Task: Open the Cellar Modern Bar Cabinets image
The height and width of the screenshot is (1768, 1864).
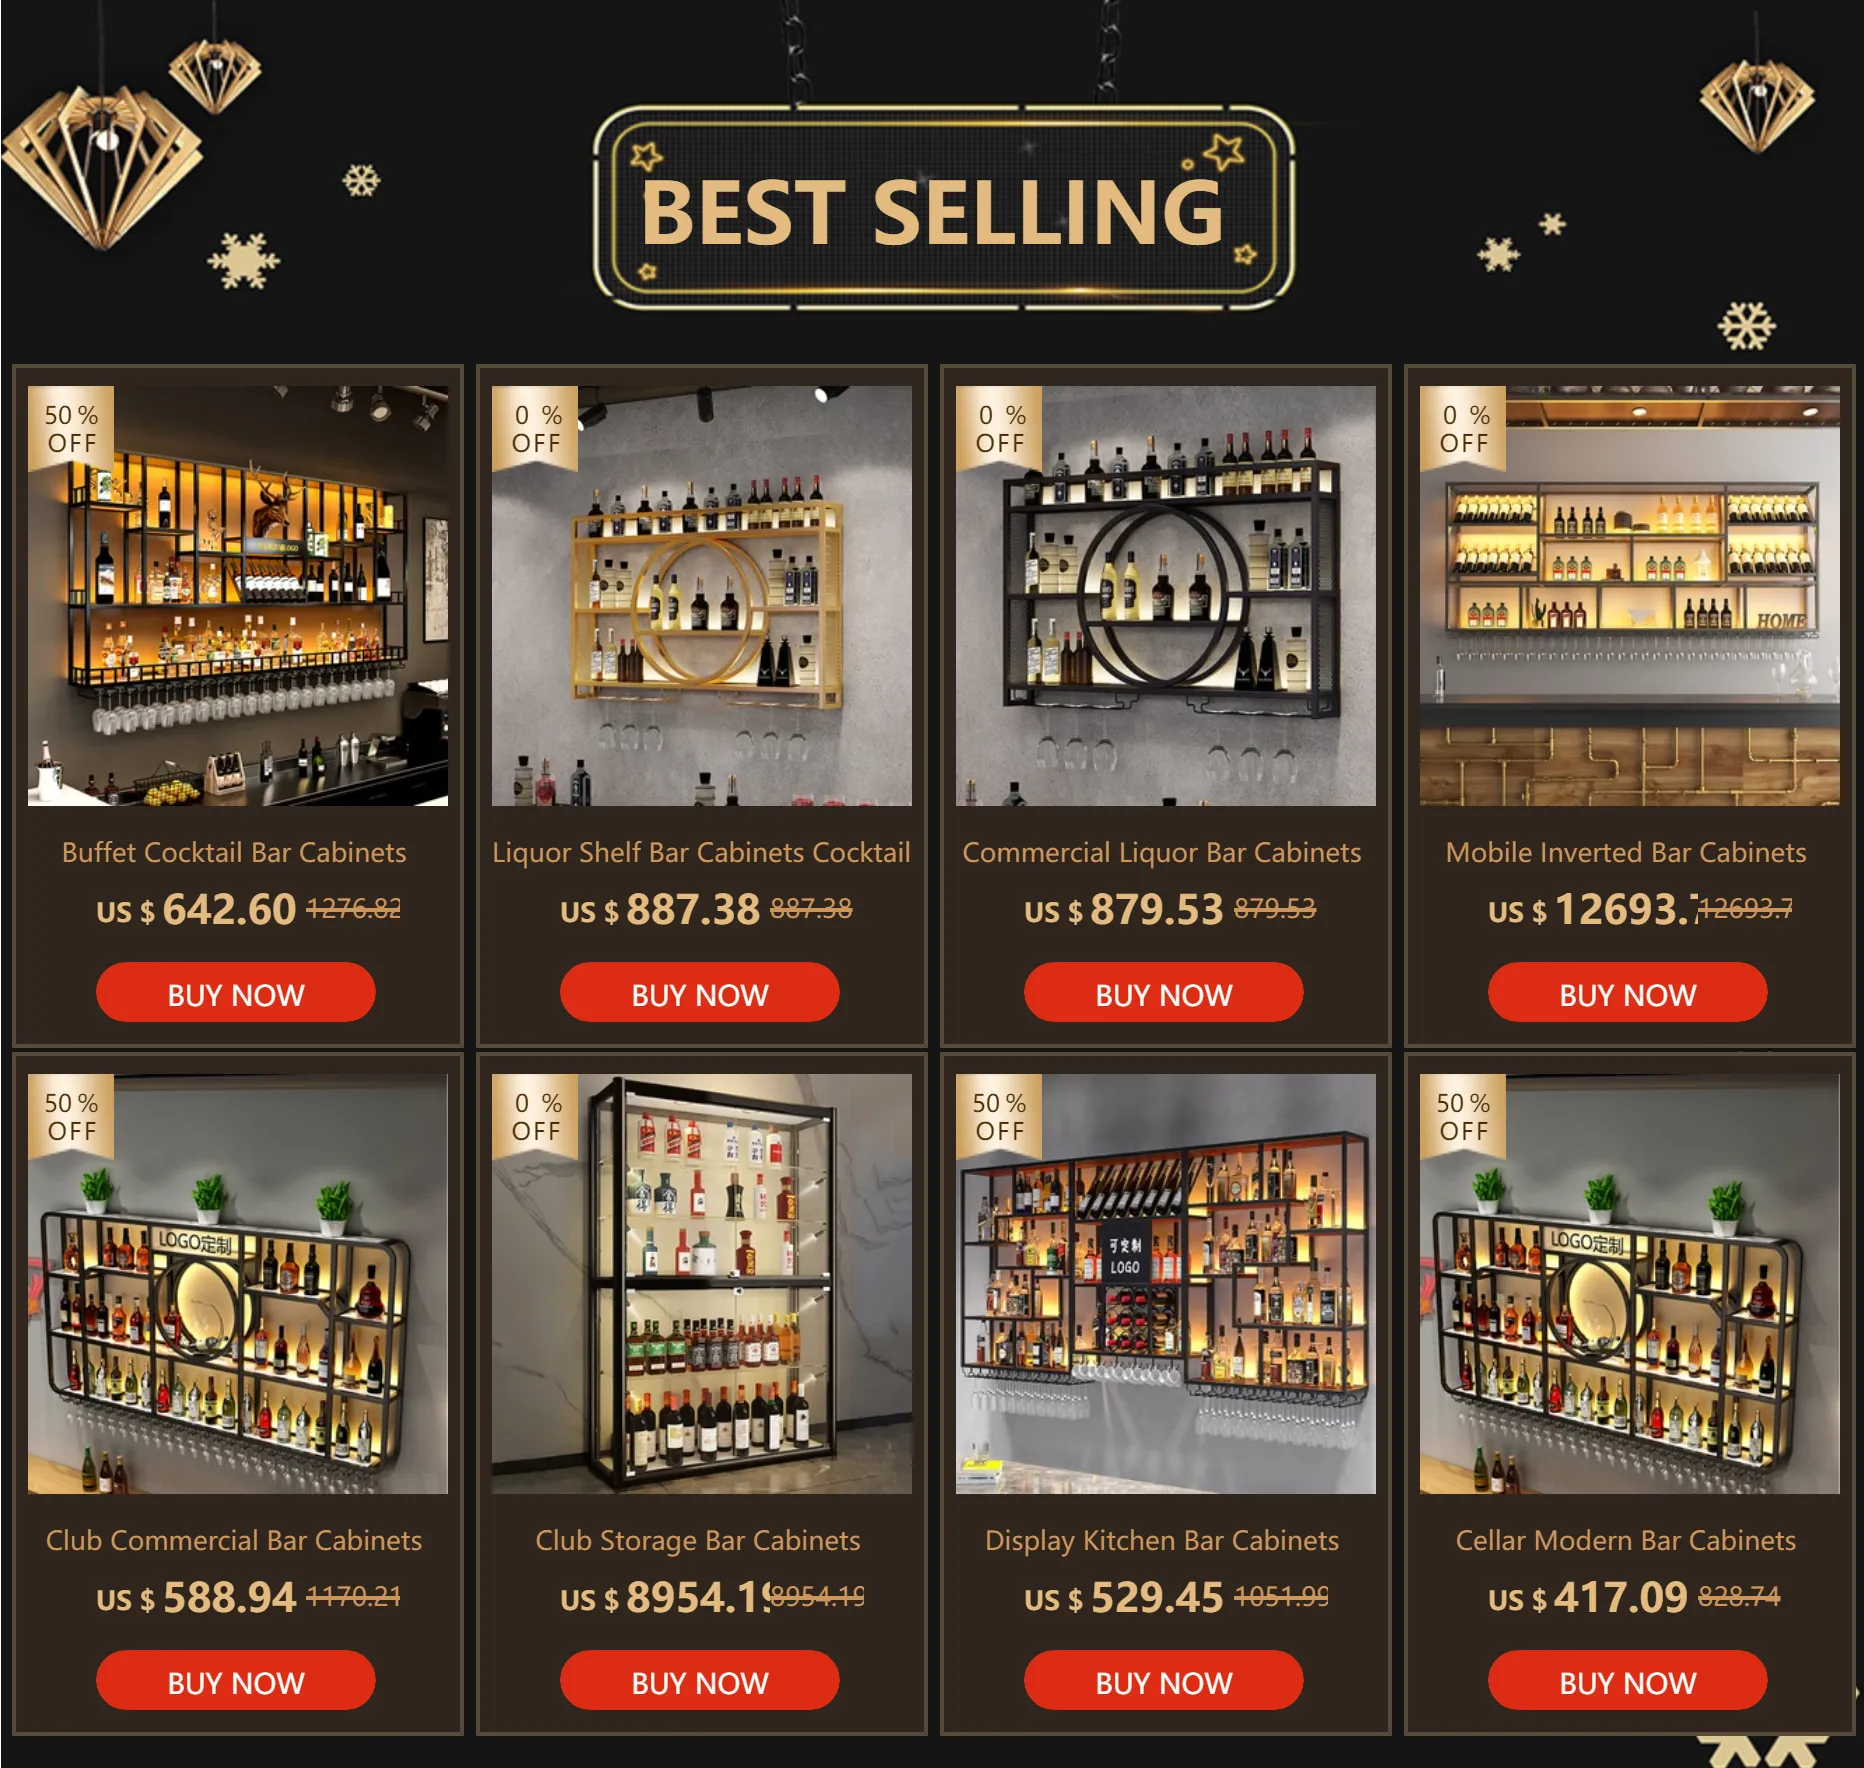Action: tap(1630, 1284)
